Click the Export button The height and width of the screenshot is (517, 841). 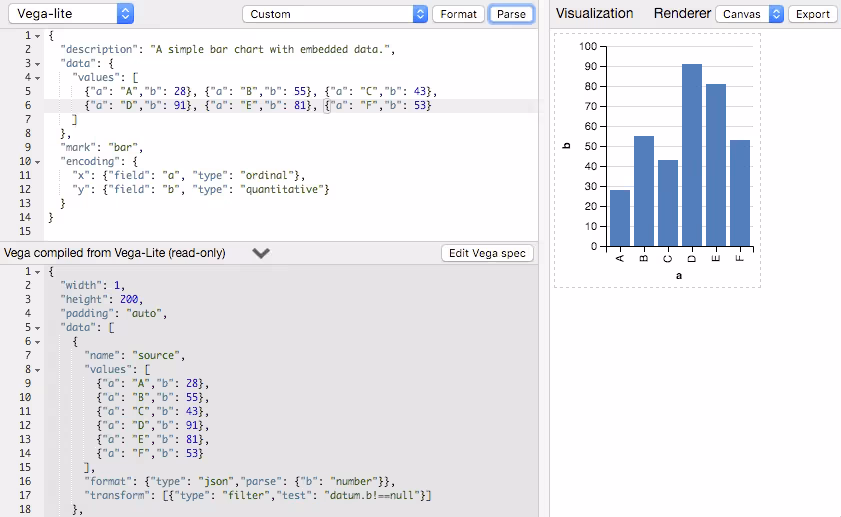[x=813, y=14]
